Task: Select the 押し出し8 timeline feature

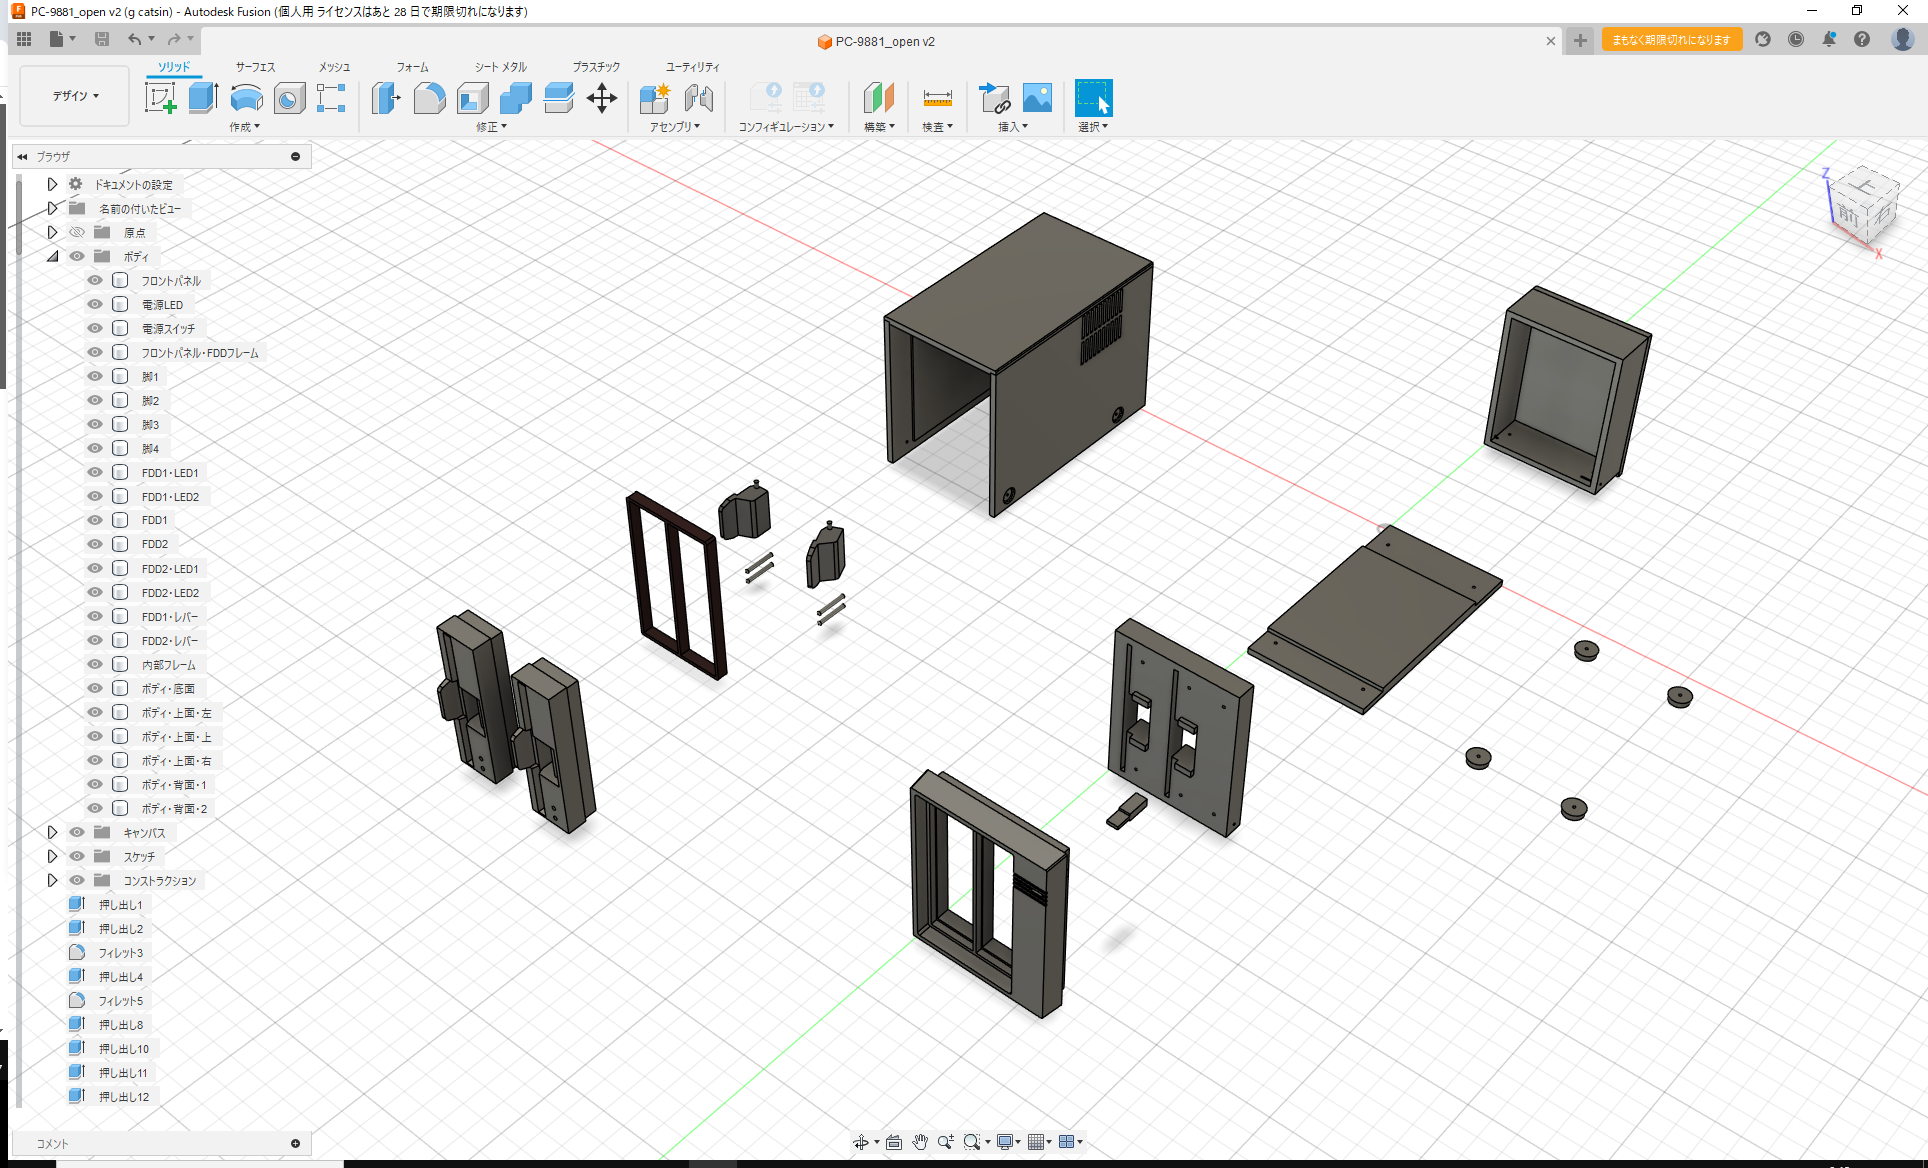Action: pyautogui.click(x=120, y=1024)
